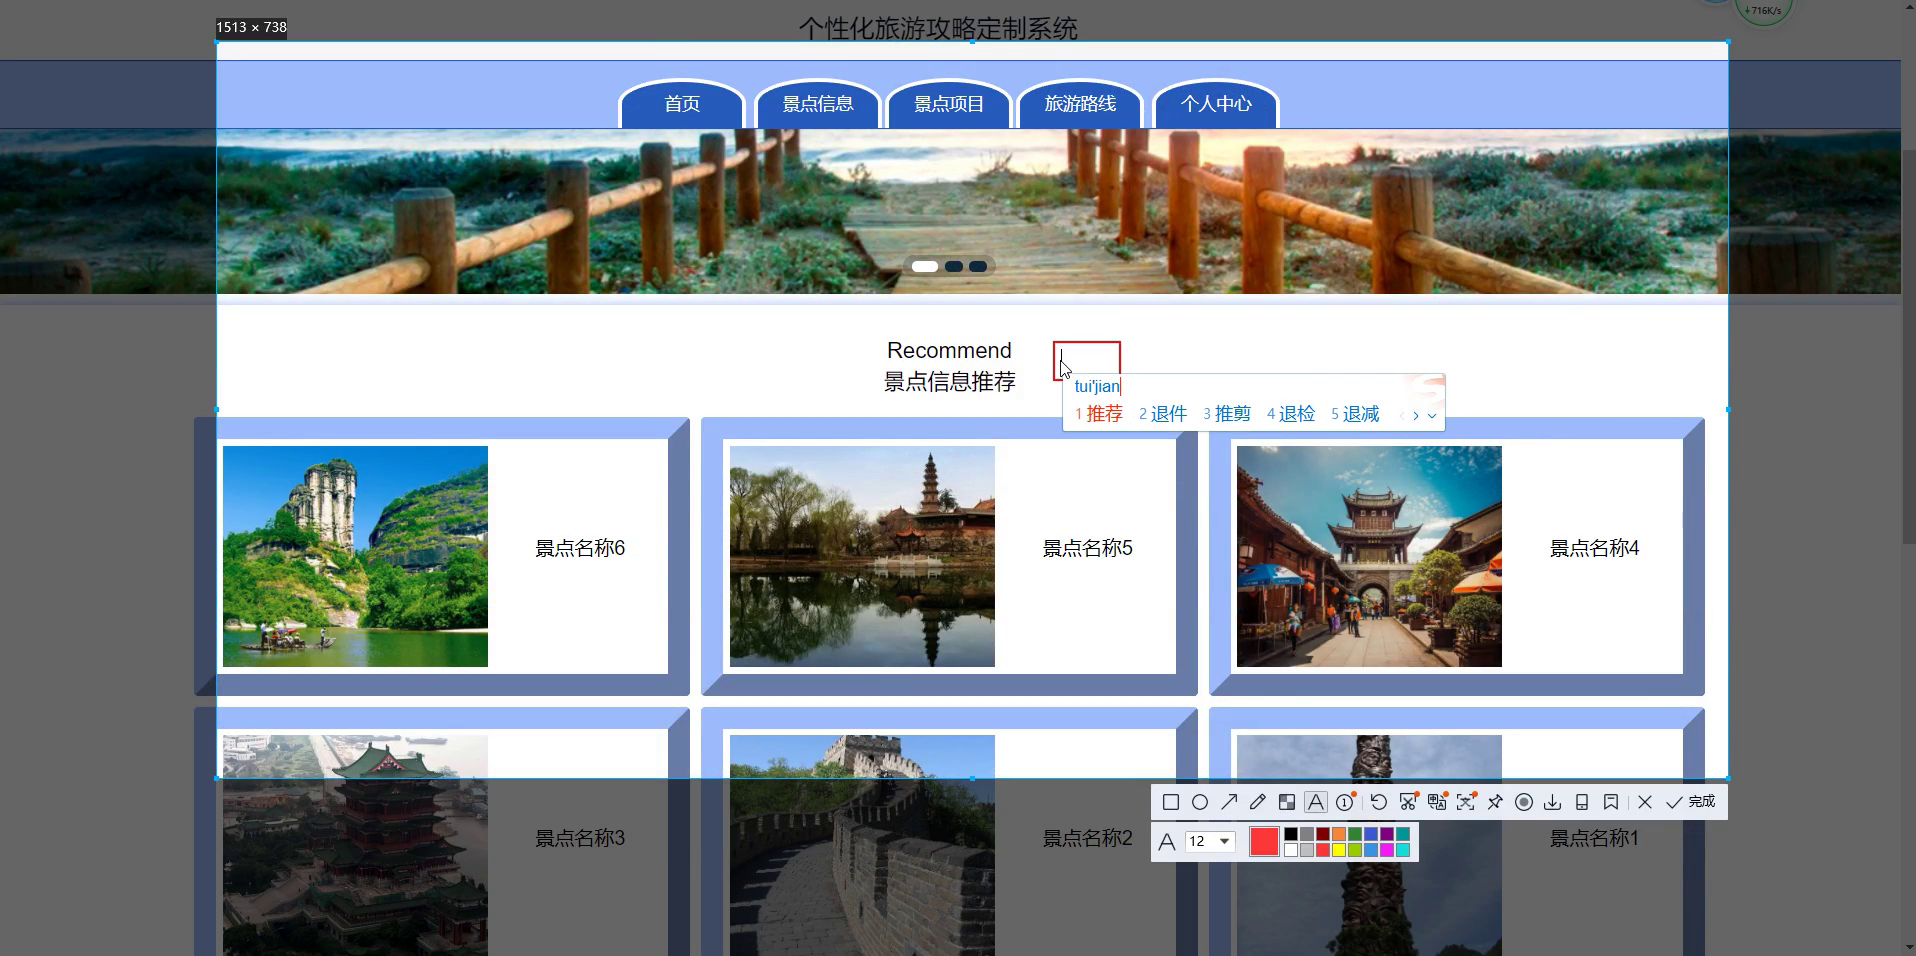1916x956 pixels.
Task: Click the 景点名称4 title link
Action: 1595,548
